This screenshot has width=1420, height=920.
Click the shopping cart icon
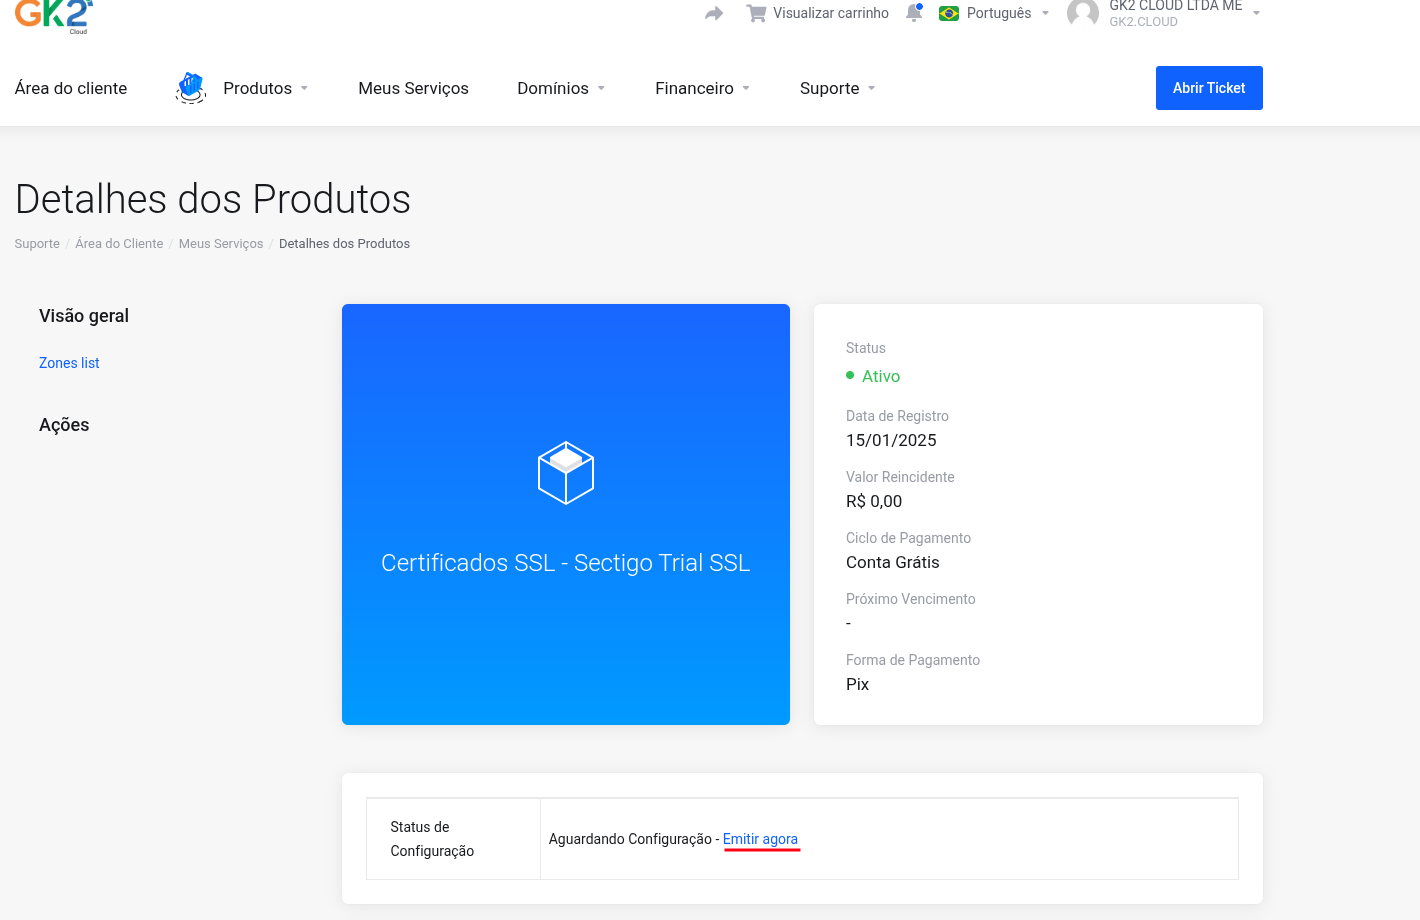(756, 14)
